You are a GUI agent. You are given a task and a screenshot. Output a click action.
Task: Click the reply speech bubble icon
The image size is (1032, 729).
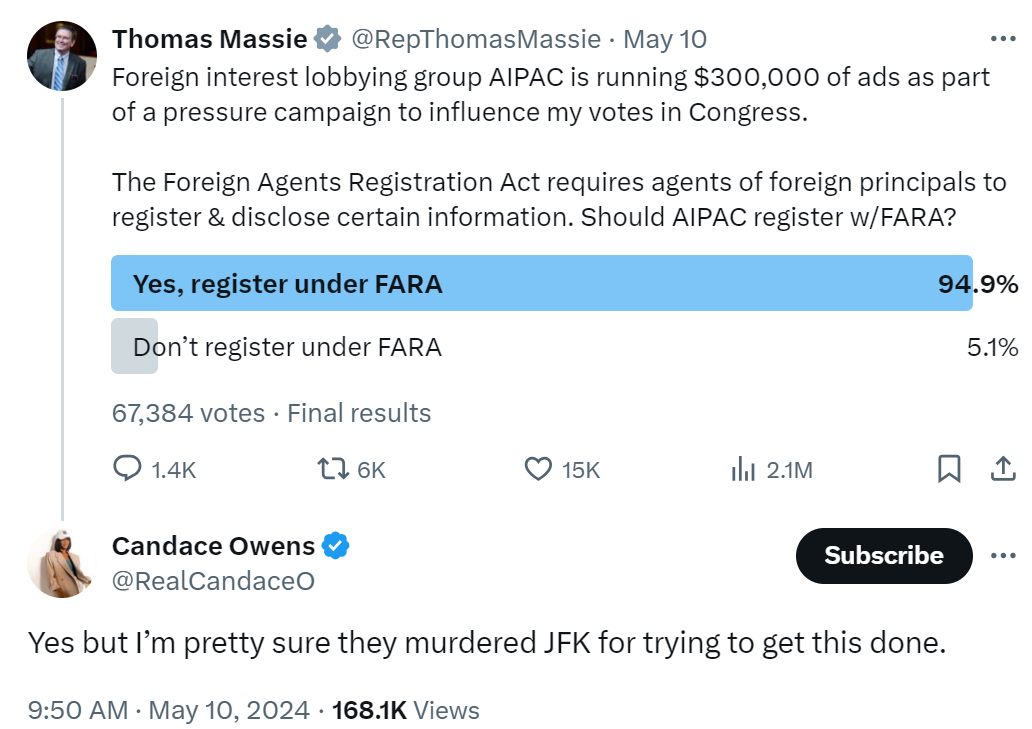[x=126, y=469]
